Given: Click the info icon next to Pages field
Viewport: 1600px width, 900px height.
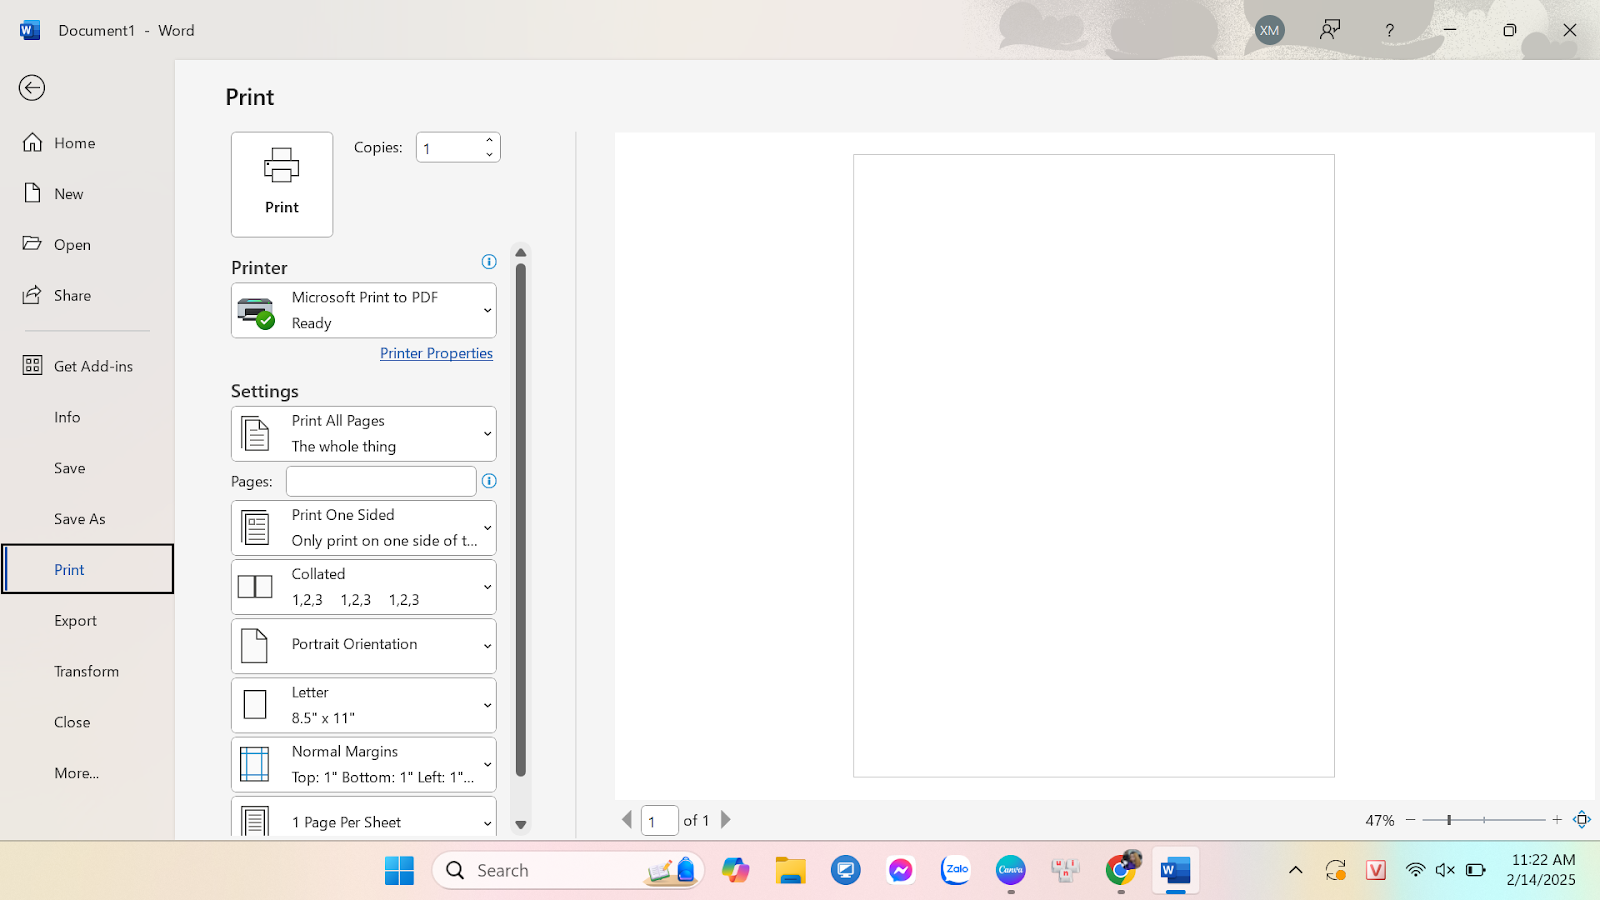Looking at the screenshot, I should (x=489, y=481).
